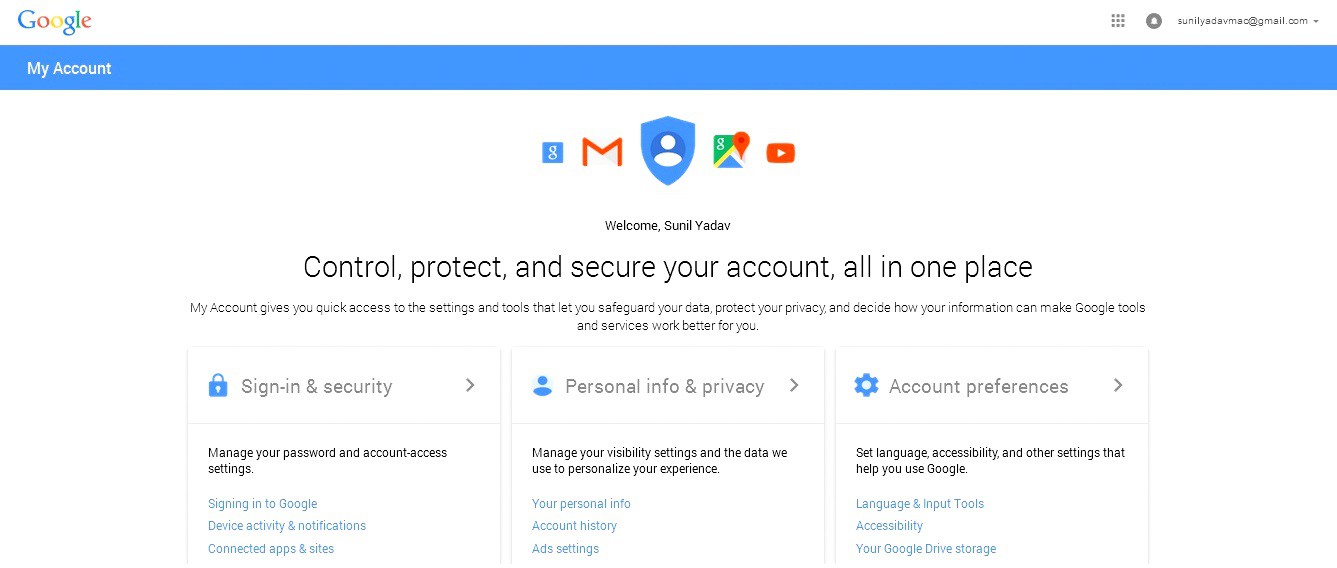Click the Google Search icon
Screen dimensions: 1337x568
click(x=553, y=152)
